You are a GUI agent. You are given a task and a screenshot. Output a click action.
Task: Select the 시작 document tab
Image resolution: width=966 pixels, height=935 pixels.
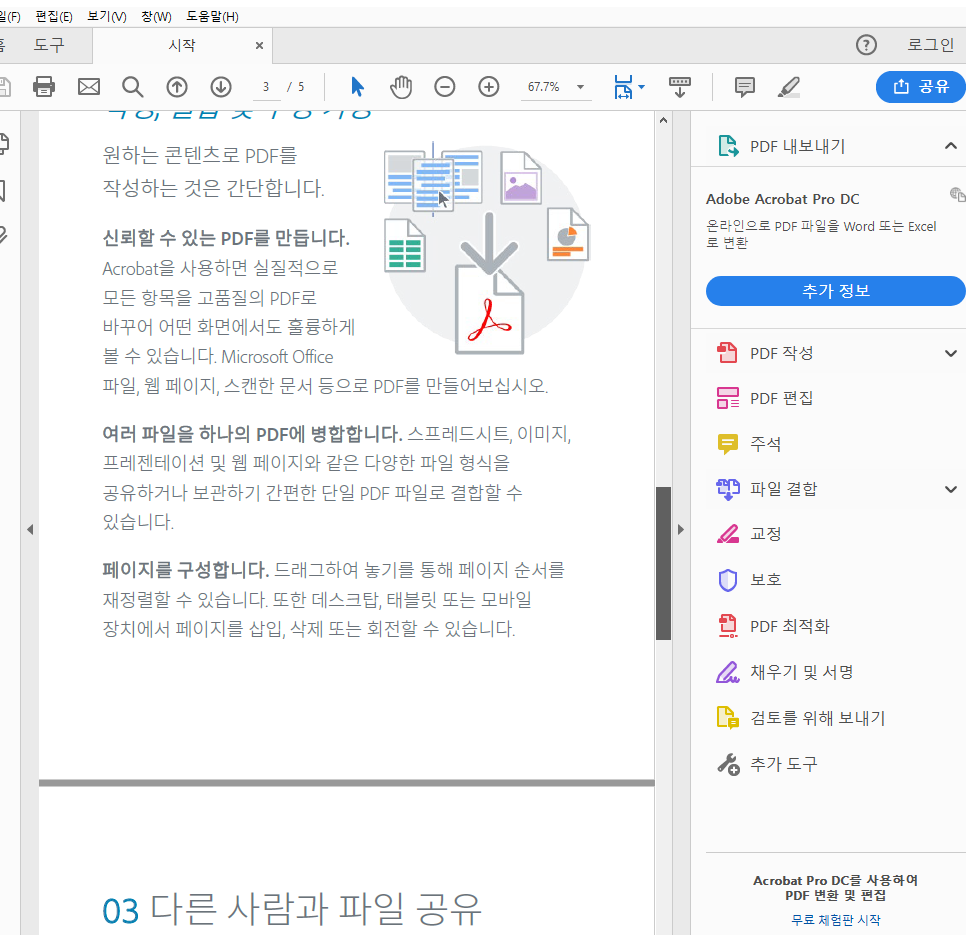pos(182,46)
